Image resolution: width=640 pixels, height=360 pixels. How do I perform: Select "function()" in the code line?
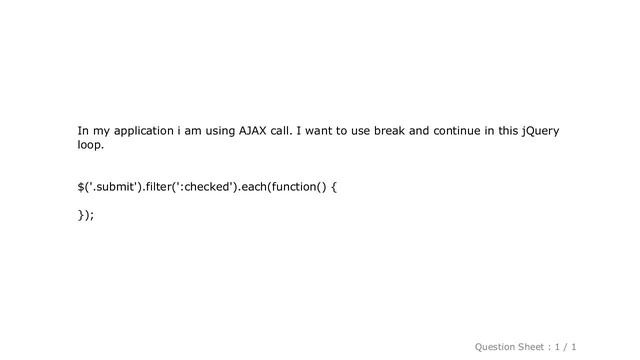point(299,187)
